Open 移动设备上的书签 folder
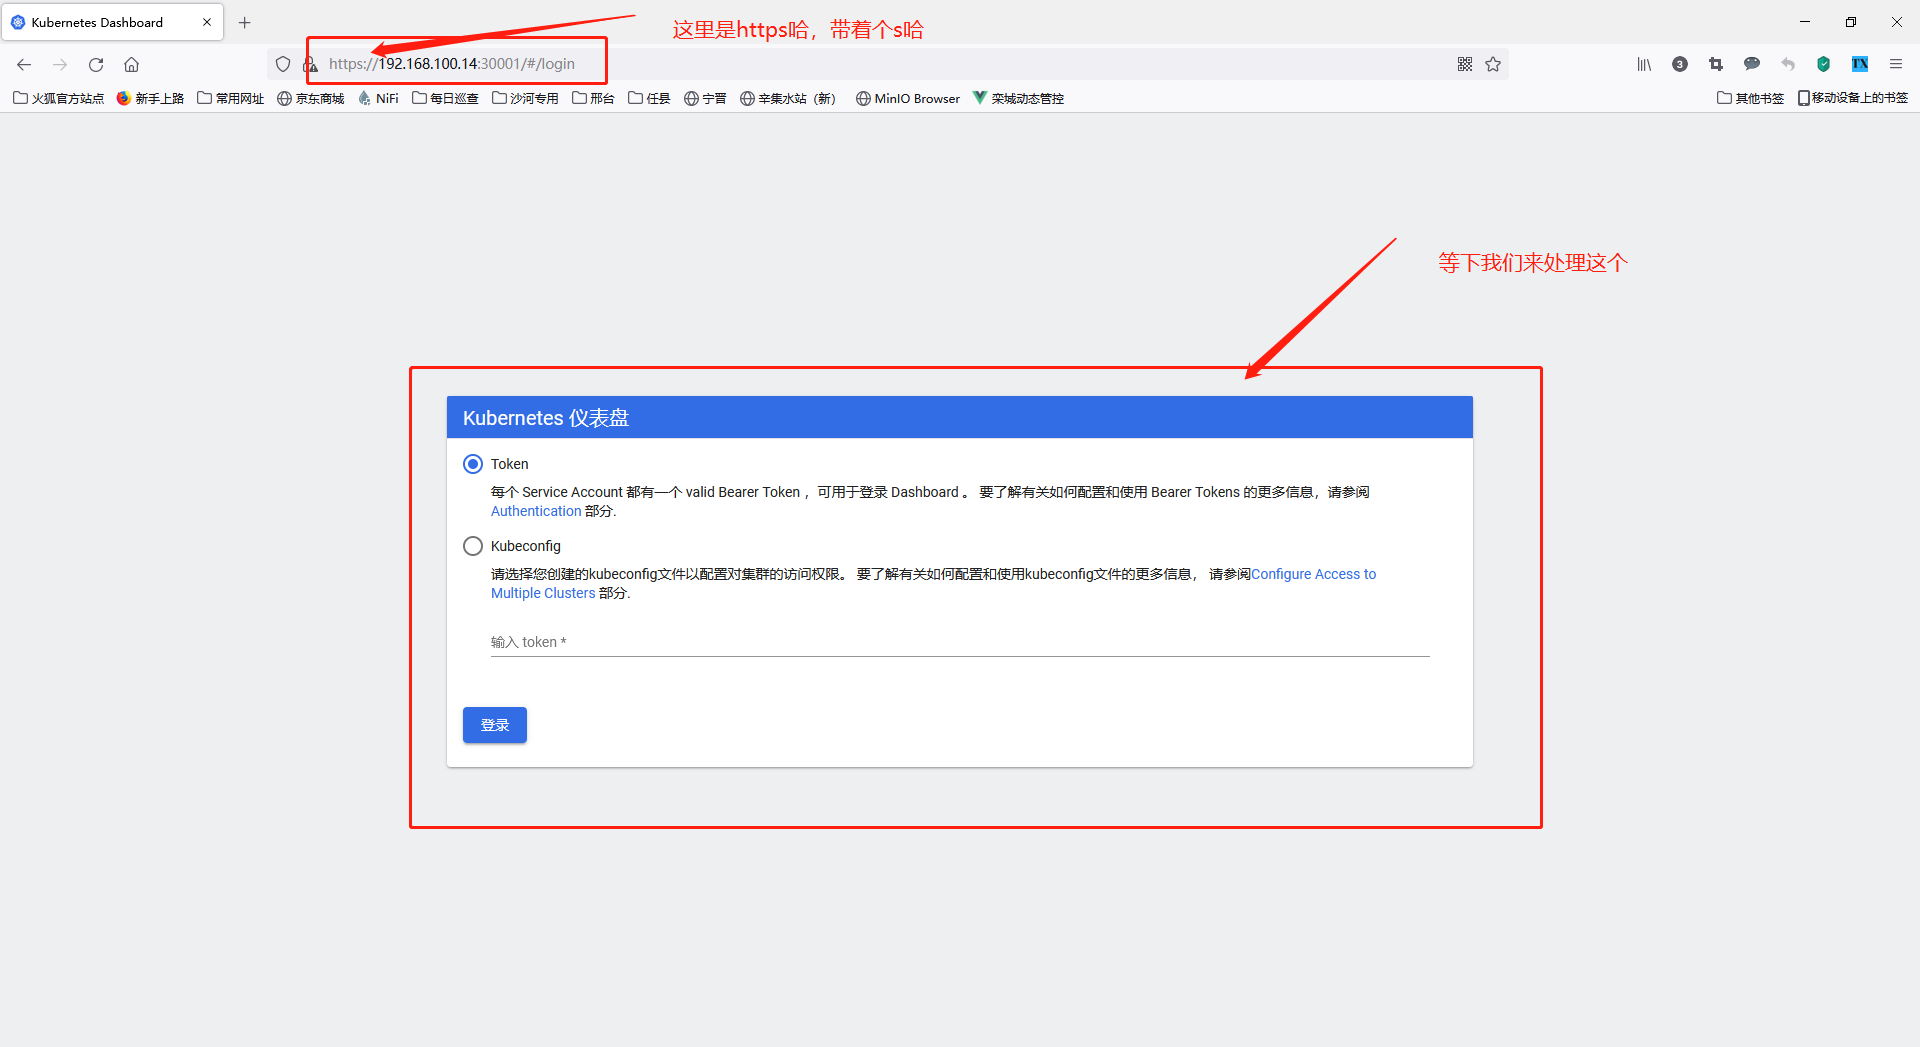Viewport: 1920px width, 1047px height. click(x=1853, y=98)
